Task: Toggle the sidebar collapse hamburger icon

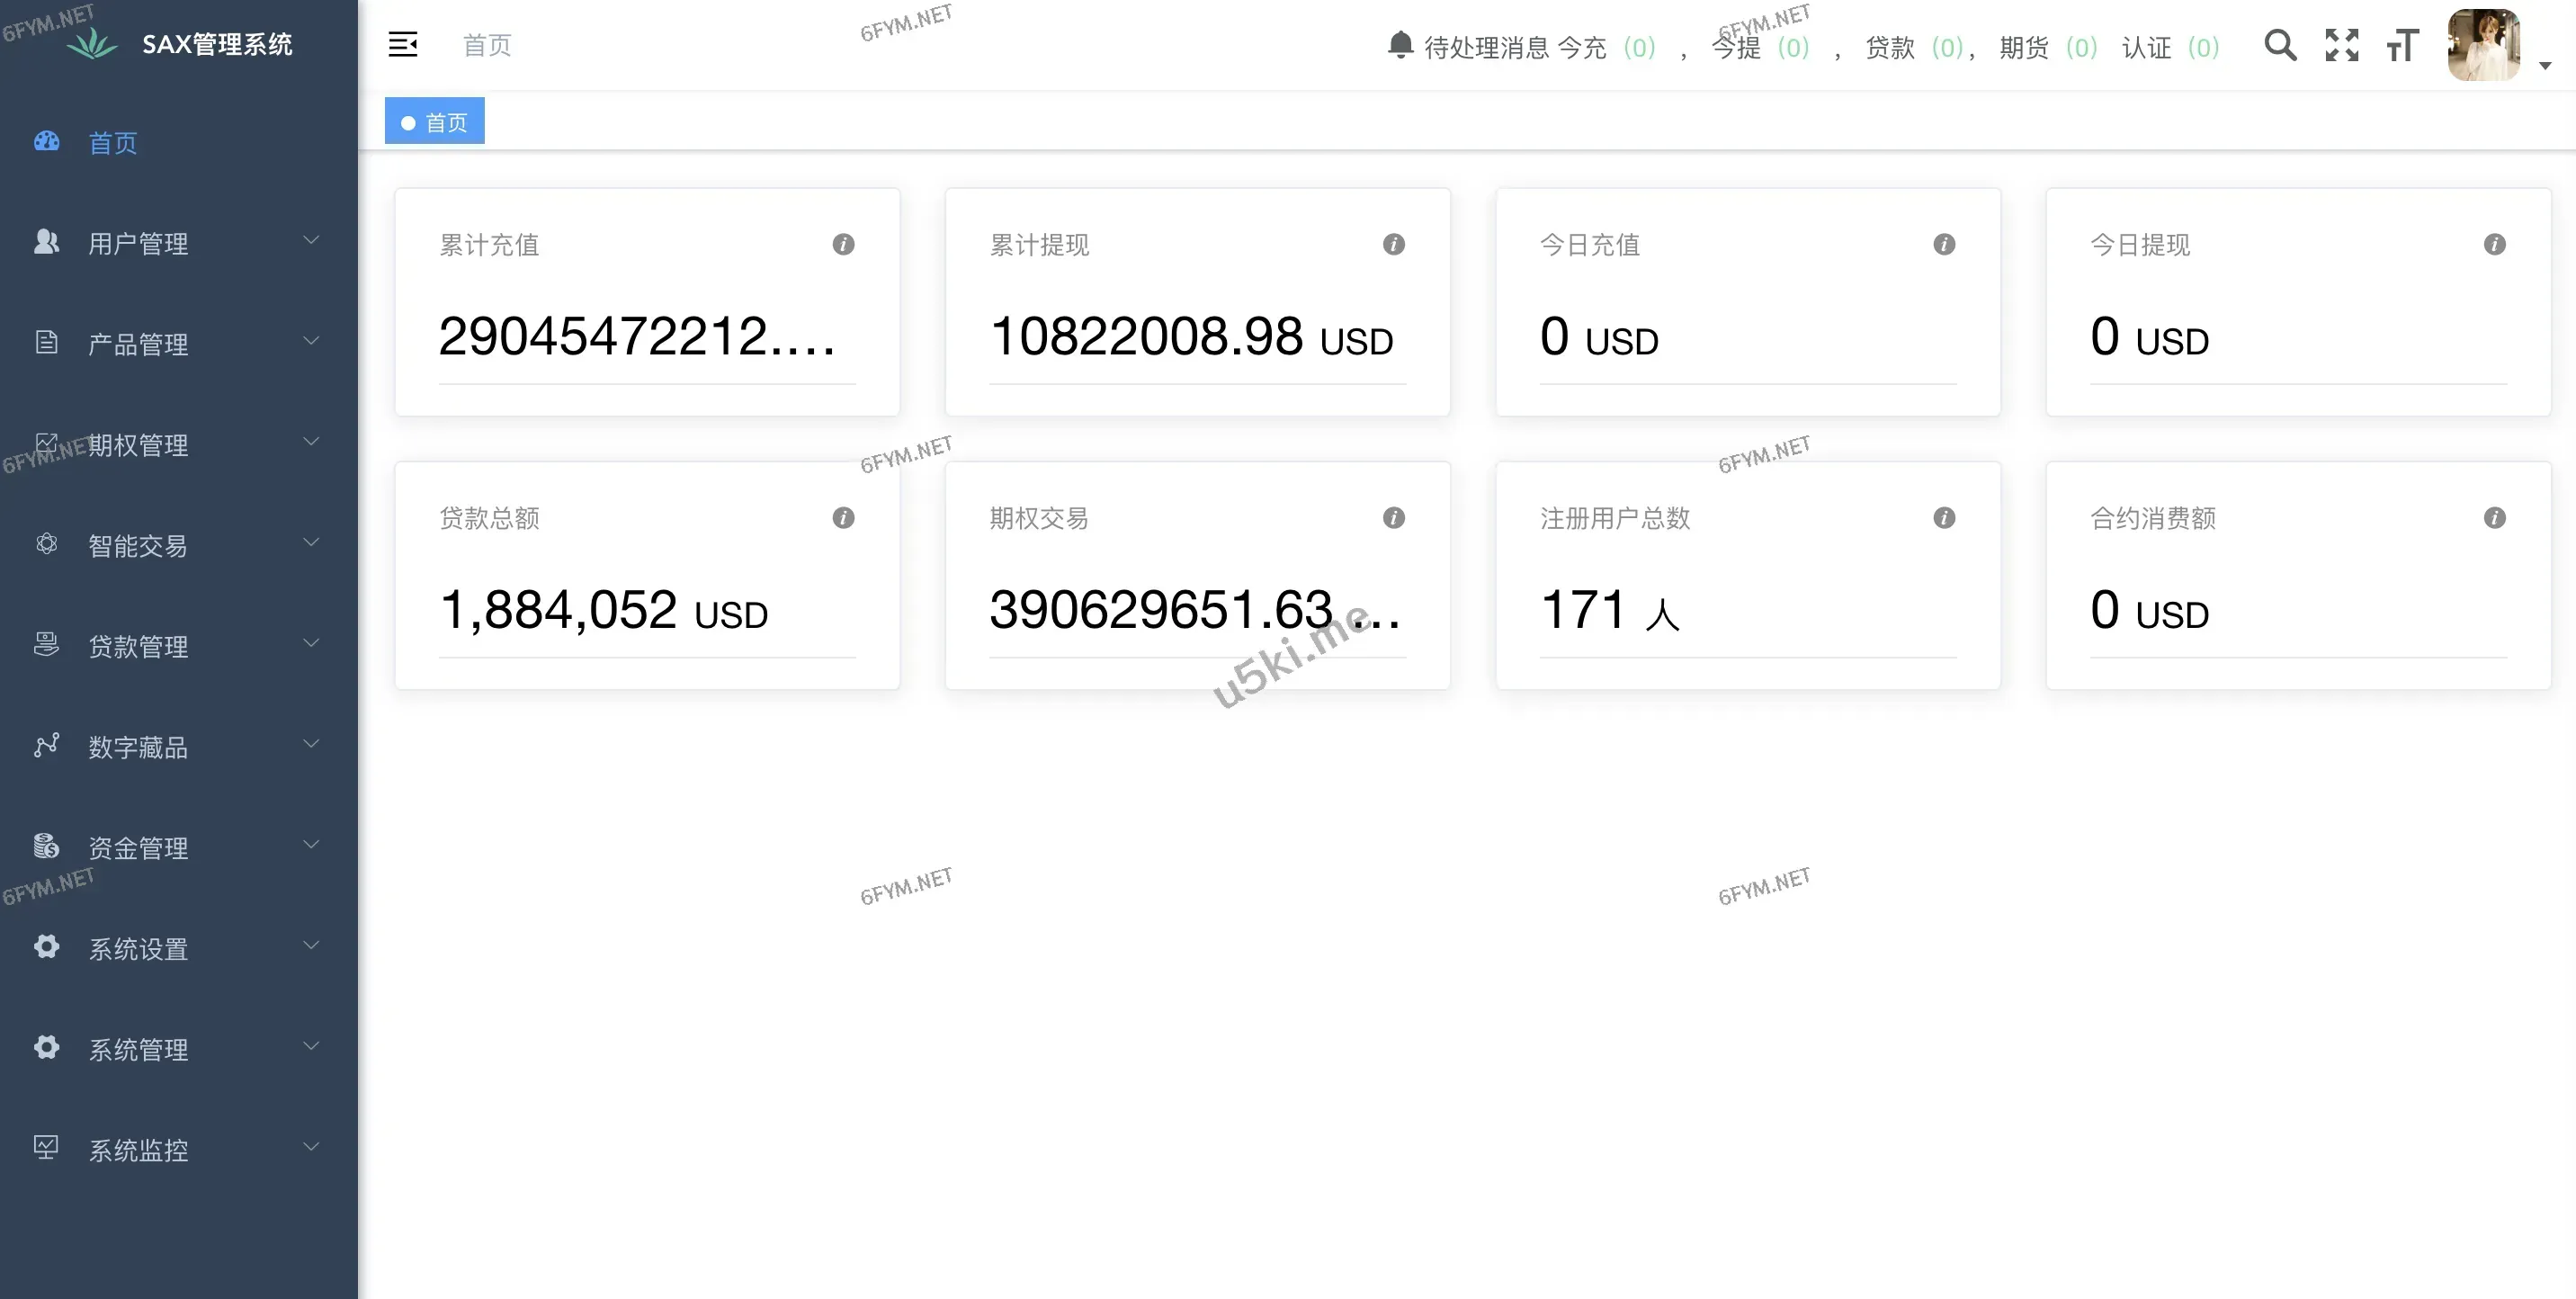Action: [403, 45]
